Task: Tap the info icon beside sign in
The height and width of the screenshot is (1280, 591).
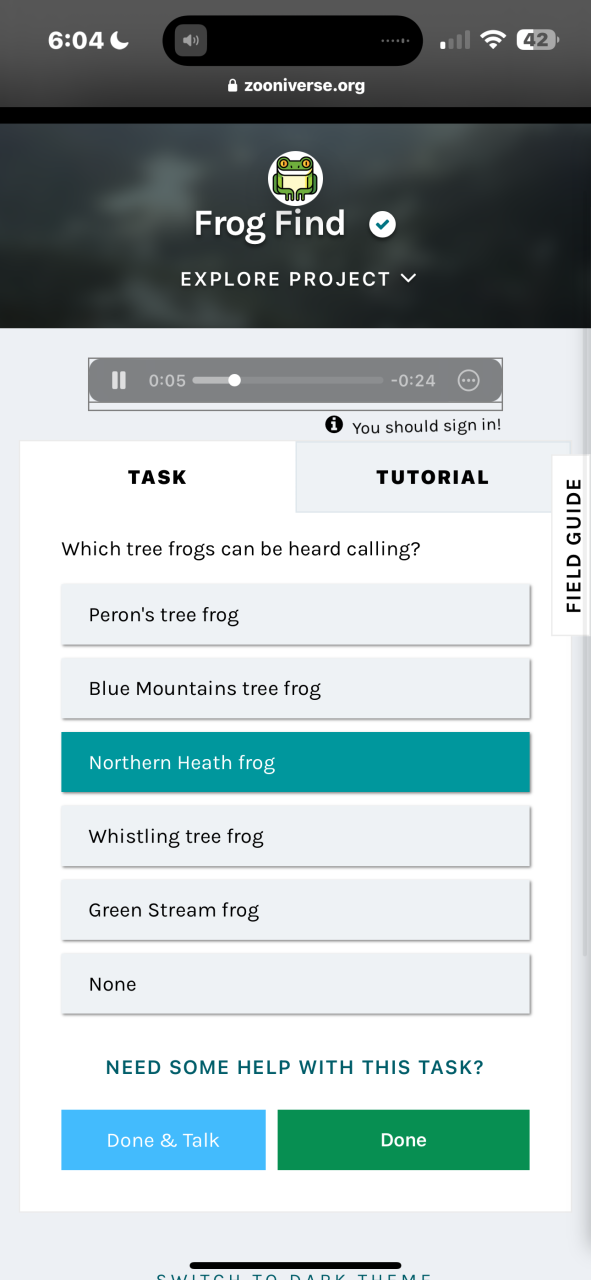Action: tap(334, 425)
